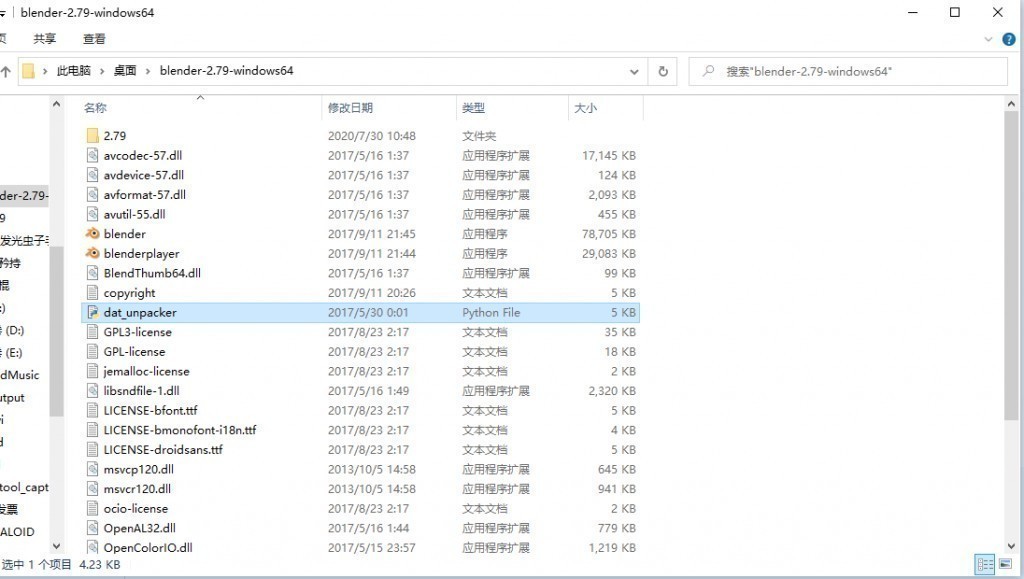
Task: Click avutil-55.dll file icon
Action: (93, 214)
